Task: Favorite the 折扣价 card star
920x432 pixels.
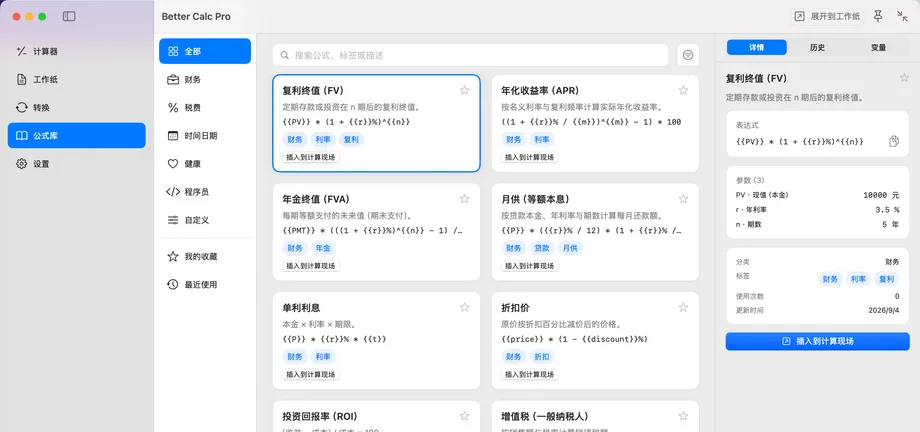Action: pyautogui.click(x=684, y=307)
